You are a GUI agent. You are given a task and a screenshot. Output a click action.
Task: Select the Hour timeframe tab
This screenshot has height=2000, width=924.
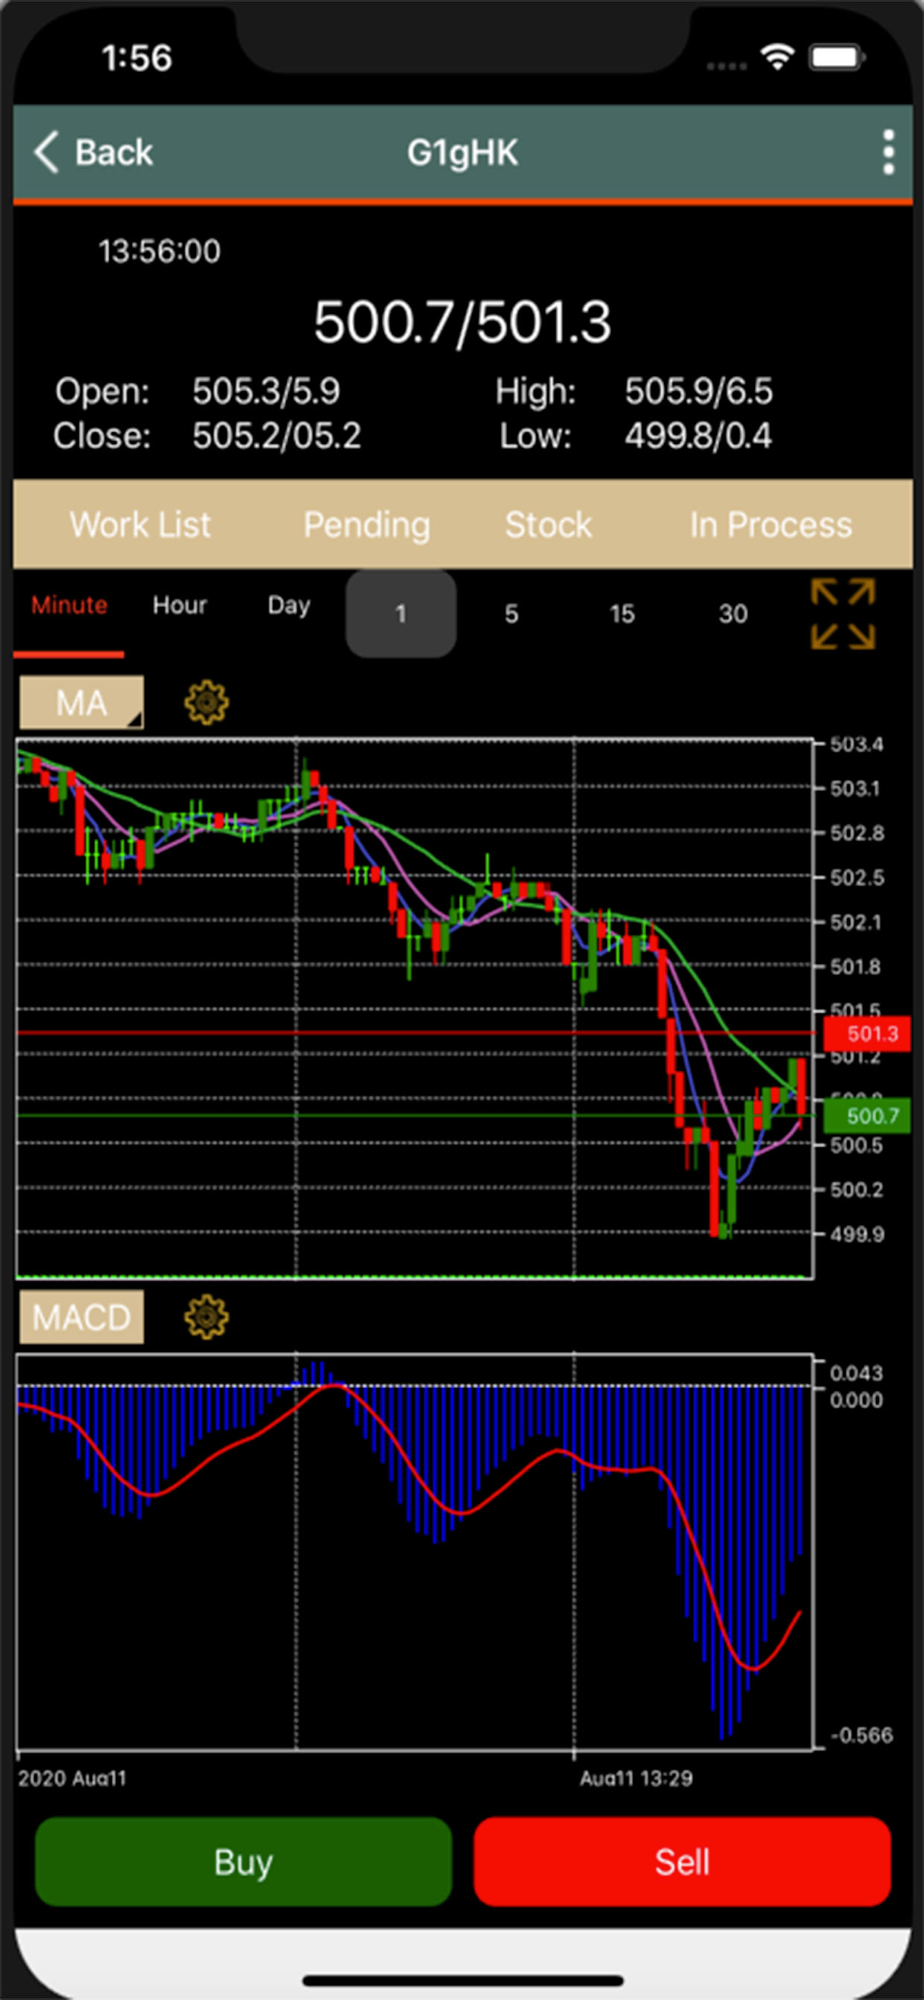179,605
